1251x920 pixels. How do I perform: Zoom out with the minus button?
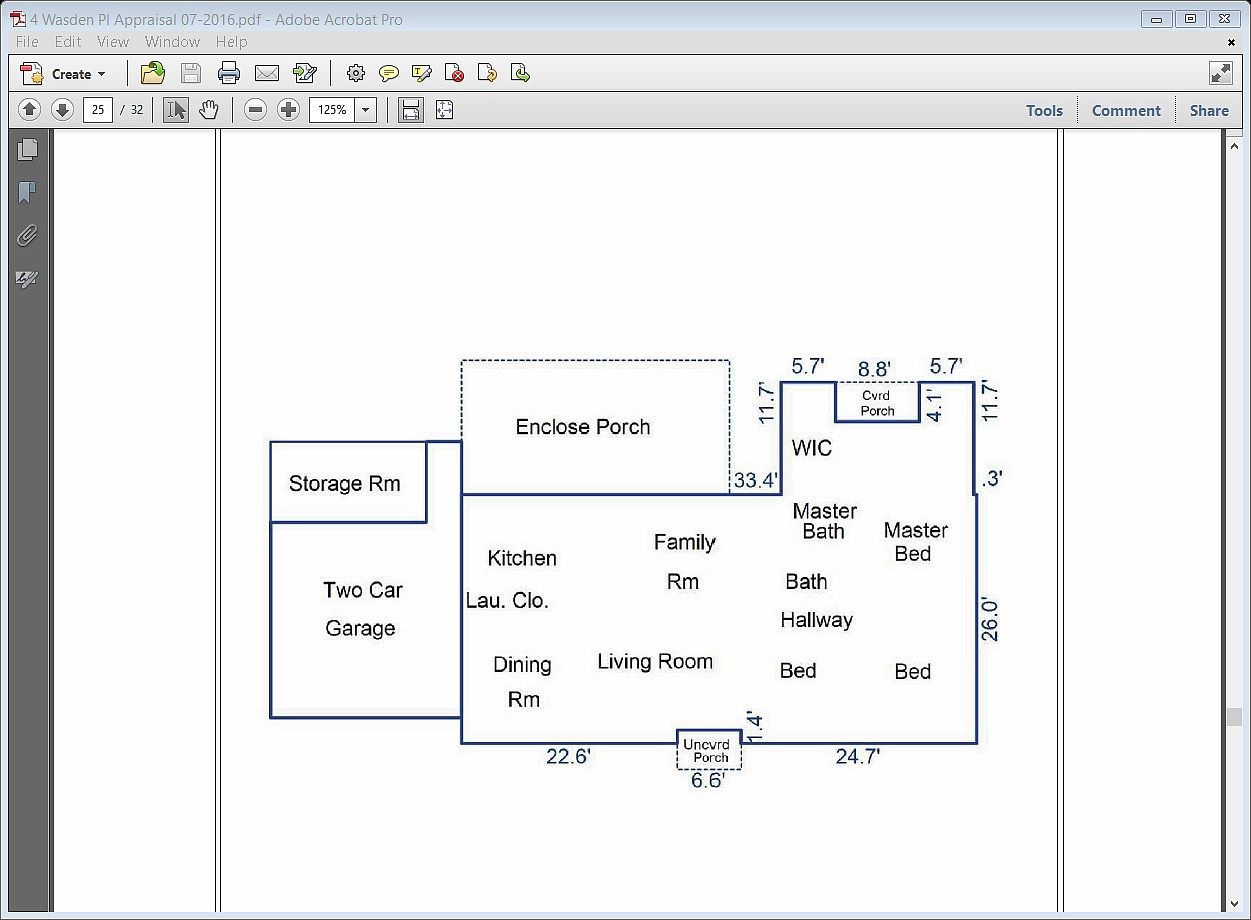[256, 110]
